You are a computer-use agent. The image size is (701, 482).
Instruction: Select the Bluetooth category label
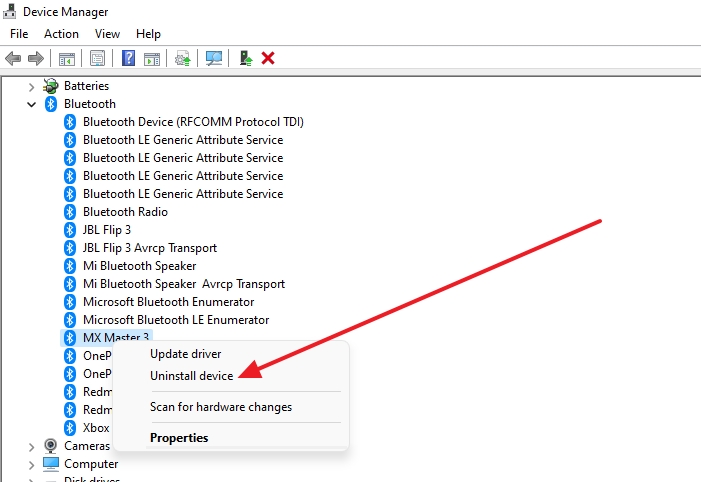click(x=90, y=104)
